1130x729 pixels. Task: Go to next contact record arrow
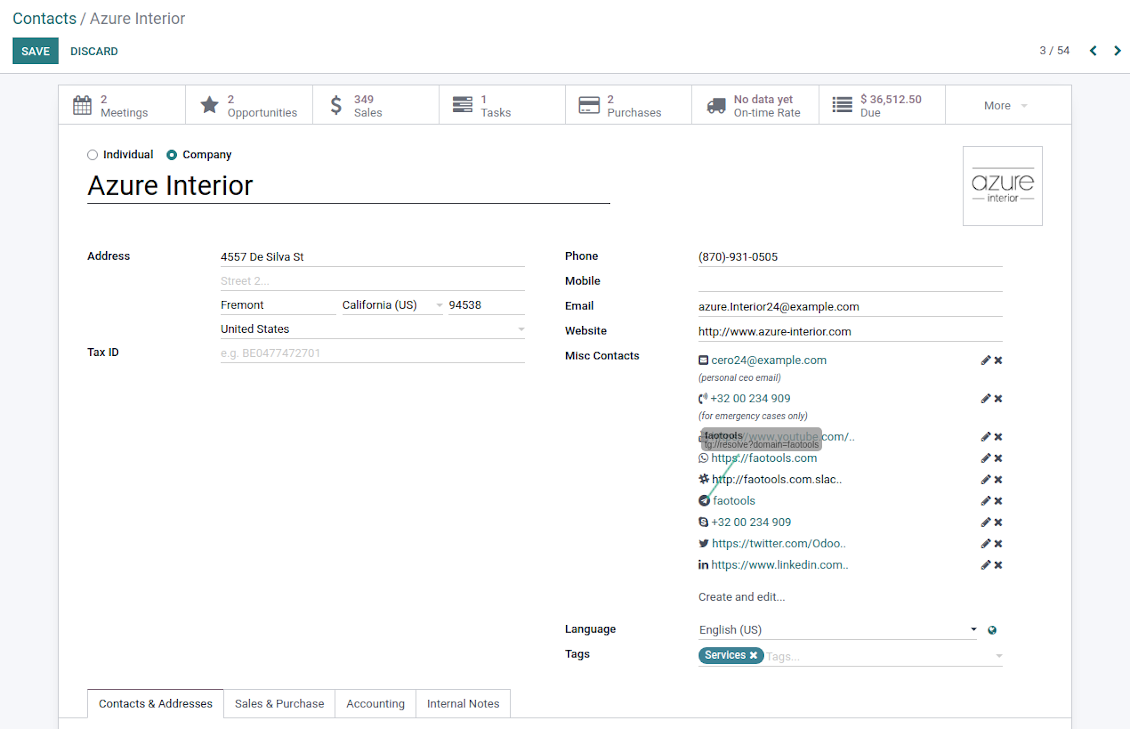(x=1117, y=51)
